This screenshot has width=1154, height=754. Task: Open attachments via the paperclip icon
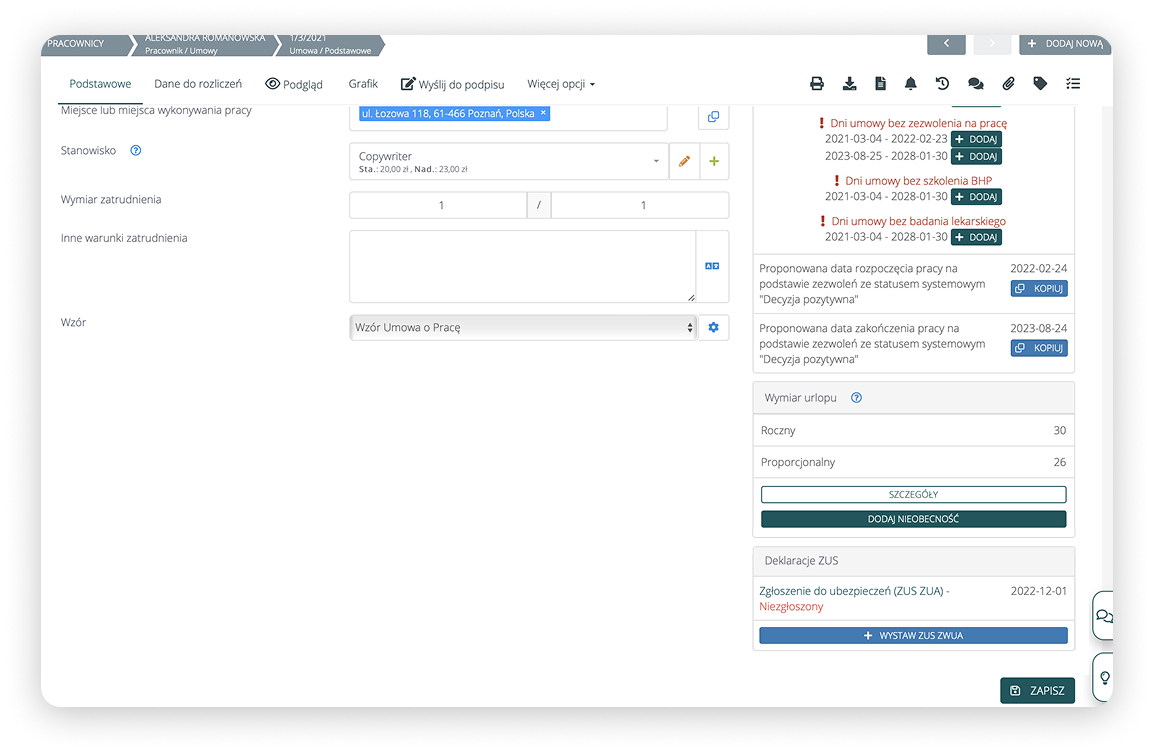tap(1008, 84)
